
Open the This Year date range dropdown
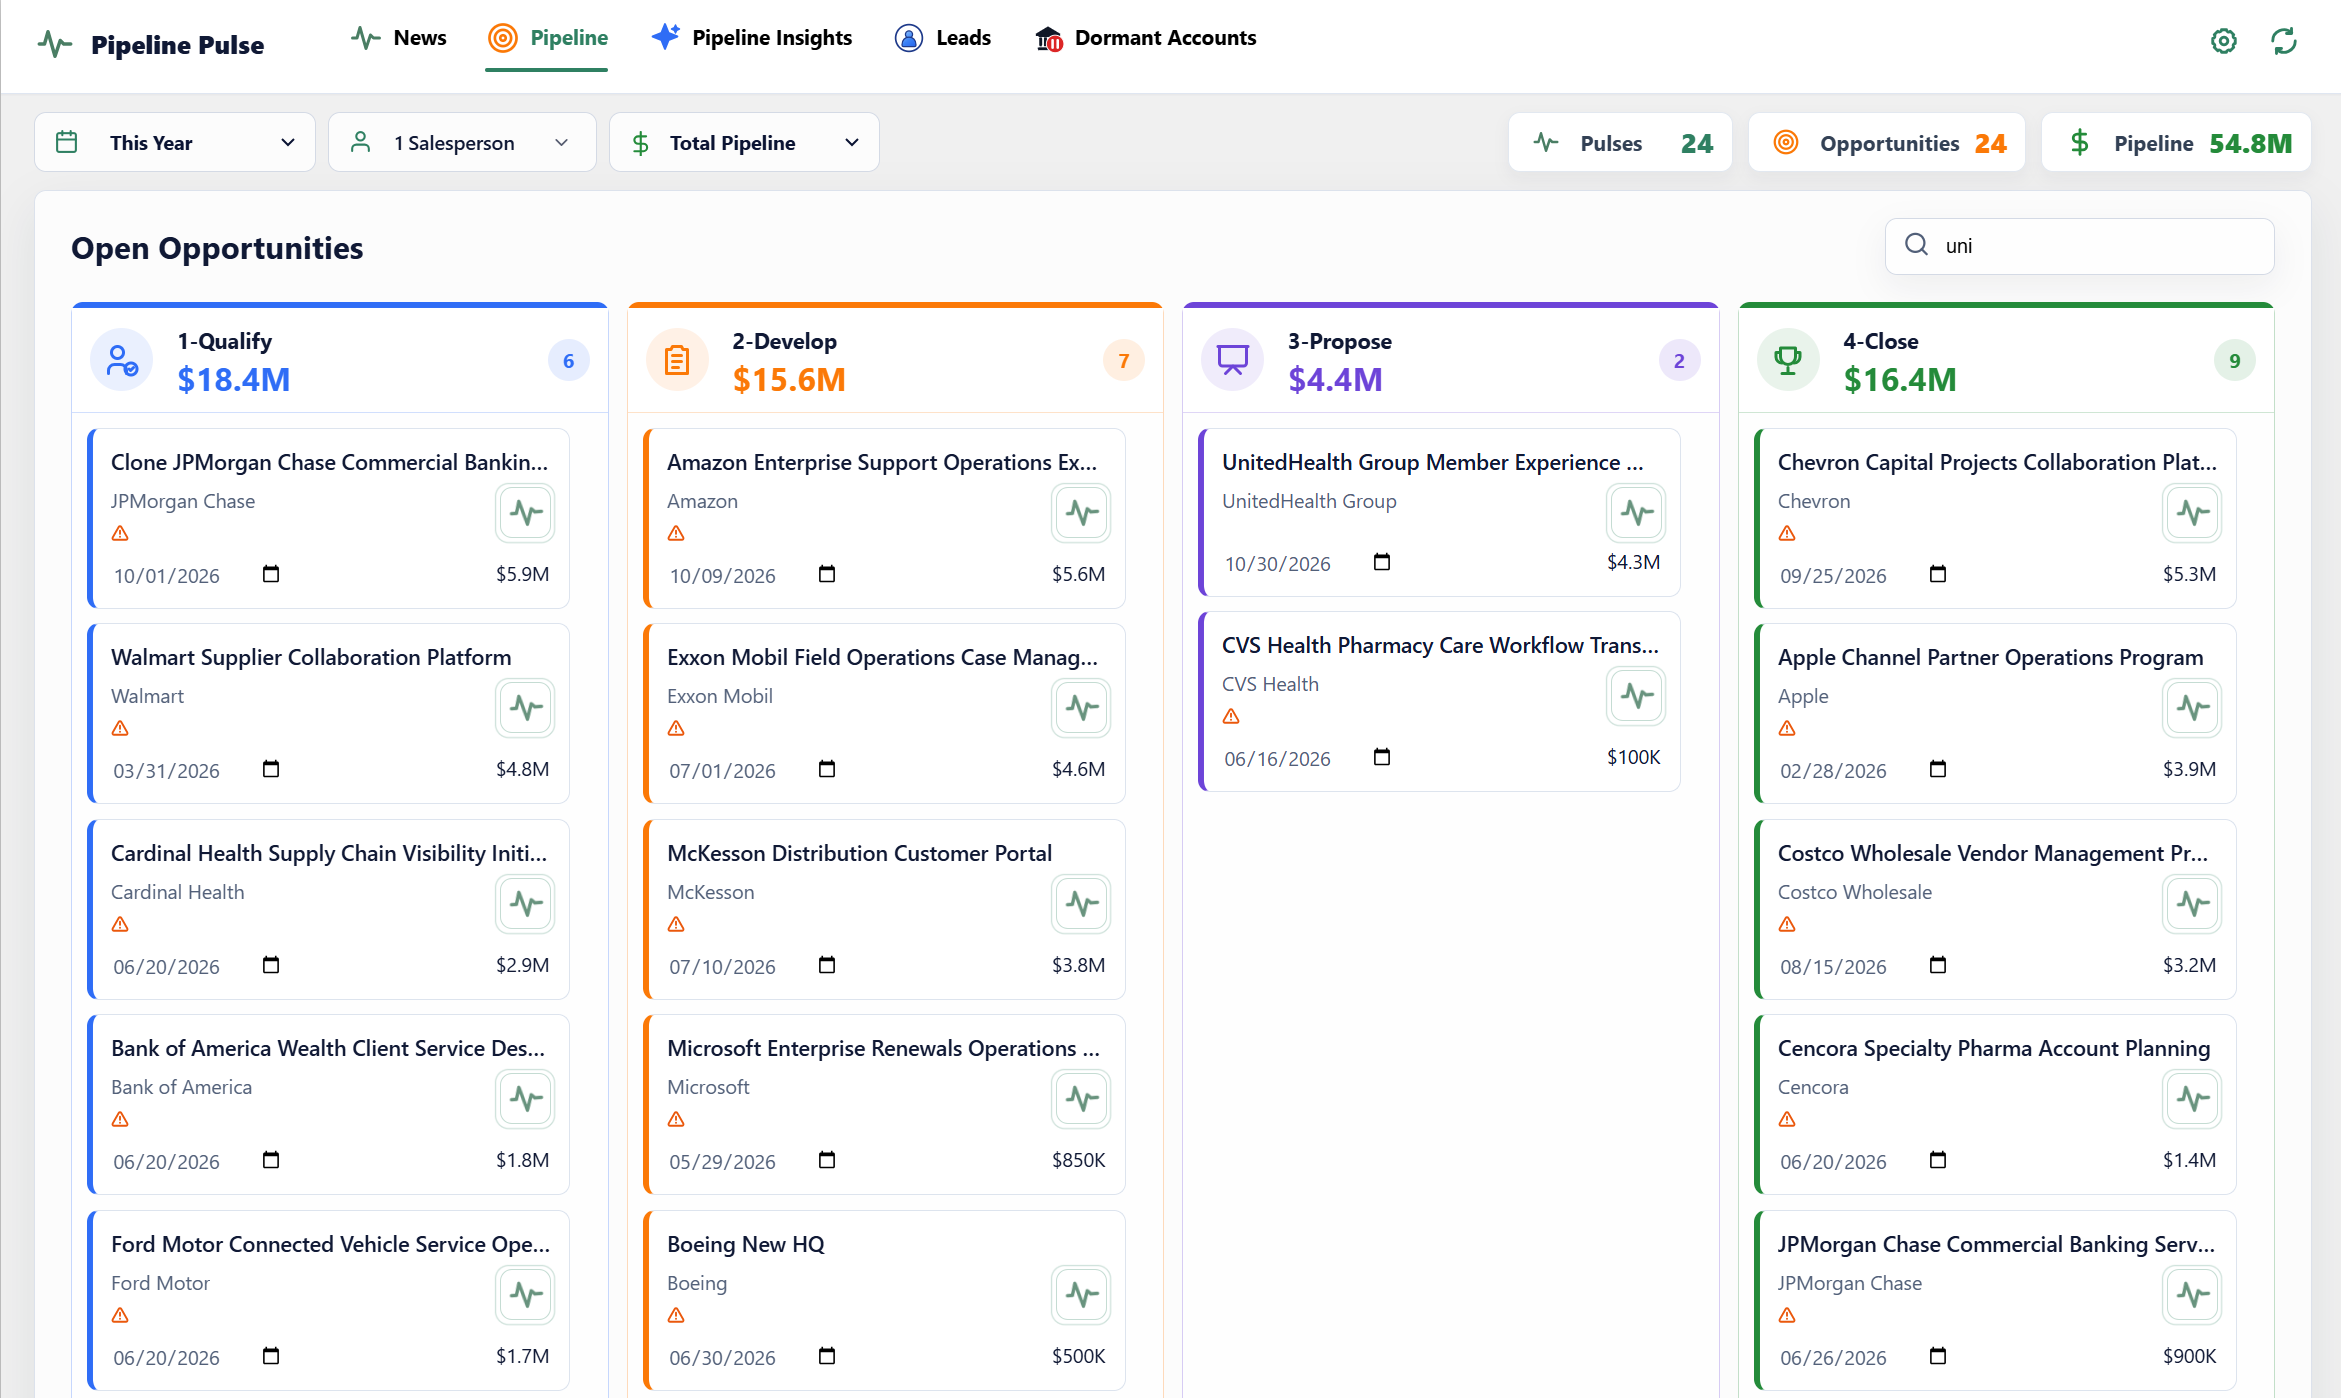coord(175,142)
